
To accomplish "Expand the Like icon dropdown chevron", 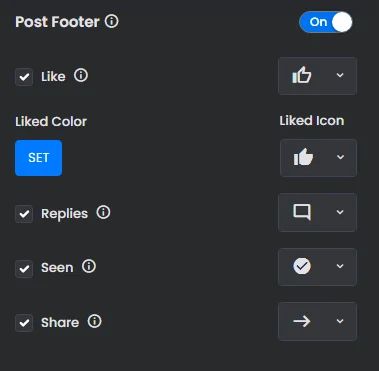I will 340,75.
